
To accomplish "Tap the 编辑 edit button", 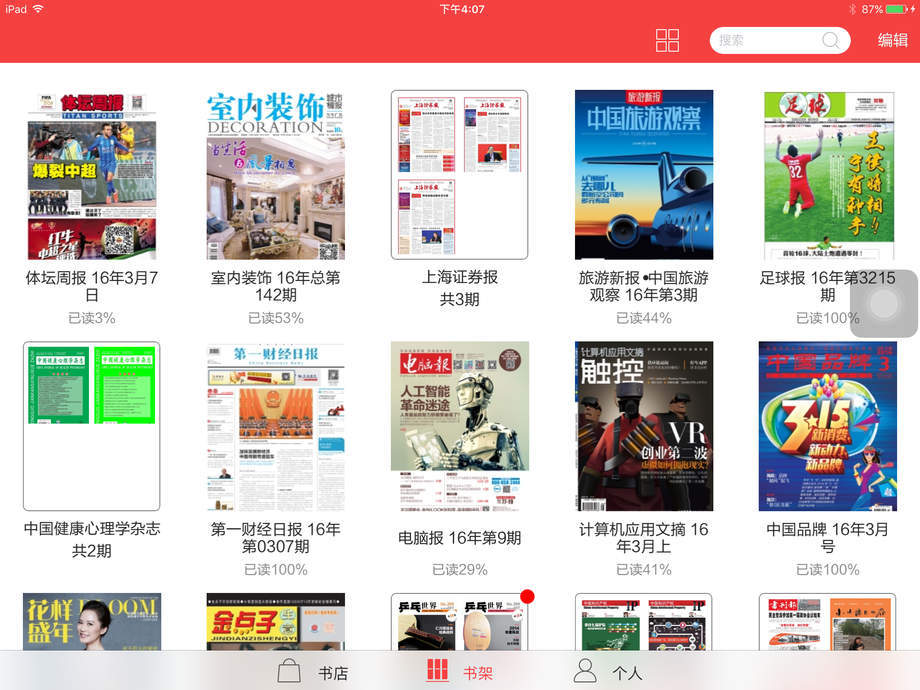I will pyautogui.click(x=892, y=40).
